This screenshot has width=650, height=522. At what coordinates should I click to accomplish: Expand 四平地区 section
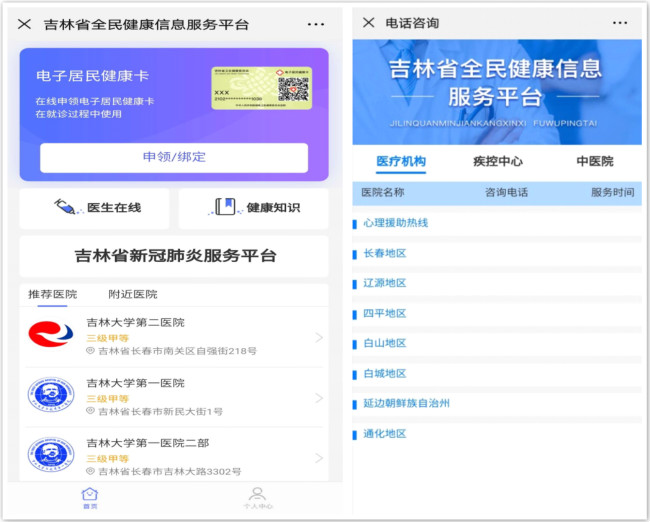[x=497, y=314]
